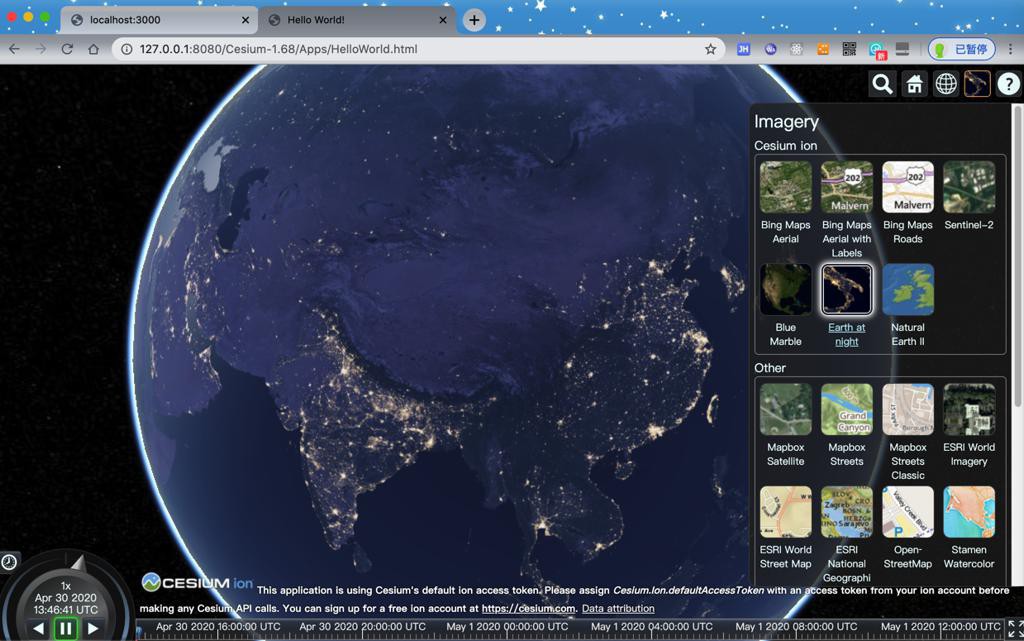
Task: Open the navigation help question mark
Action: 1008,84
